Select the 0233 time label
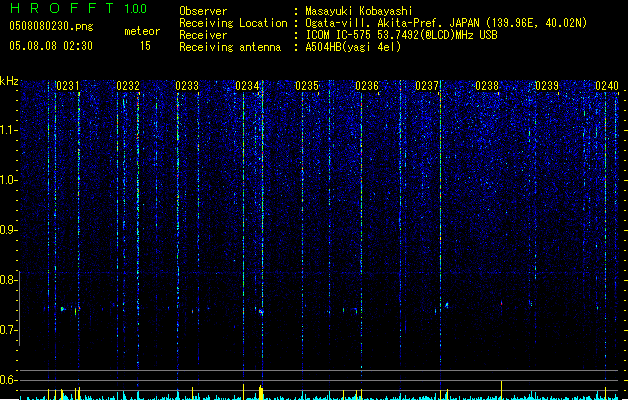 click(187, 86)
